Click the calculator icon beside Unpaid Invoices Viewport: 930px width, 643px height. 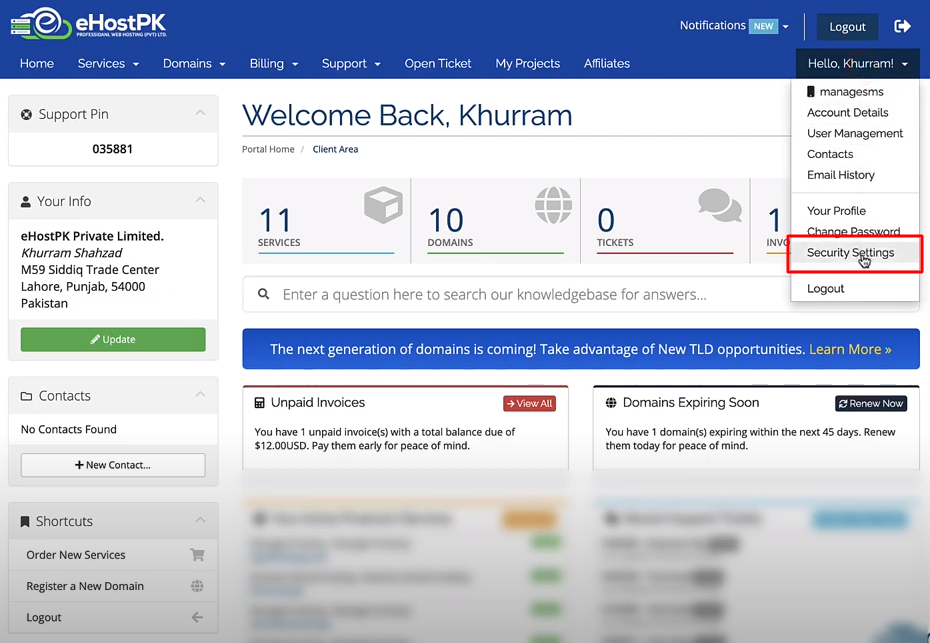[259, 403]
